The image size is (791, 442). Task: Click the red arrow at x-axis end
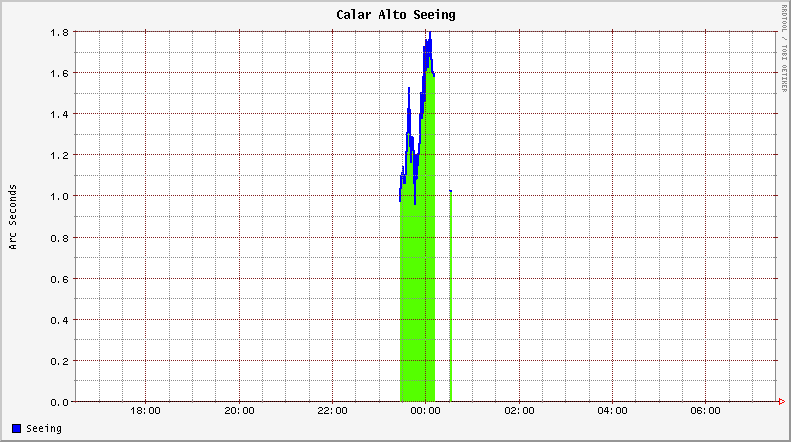coord(781,402)
